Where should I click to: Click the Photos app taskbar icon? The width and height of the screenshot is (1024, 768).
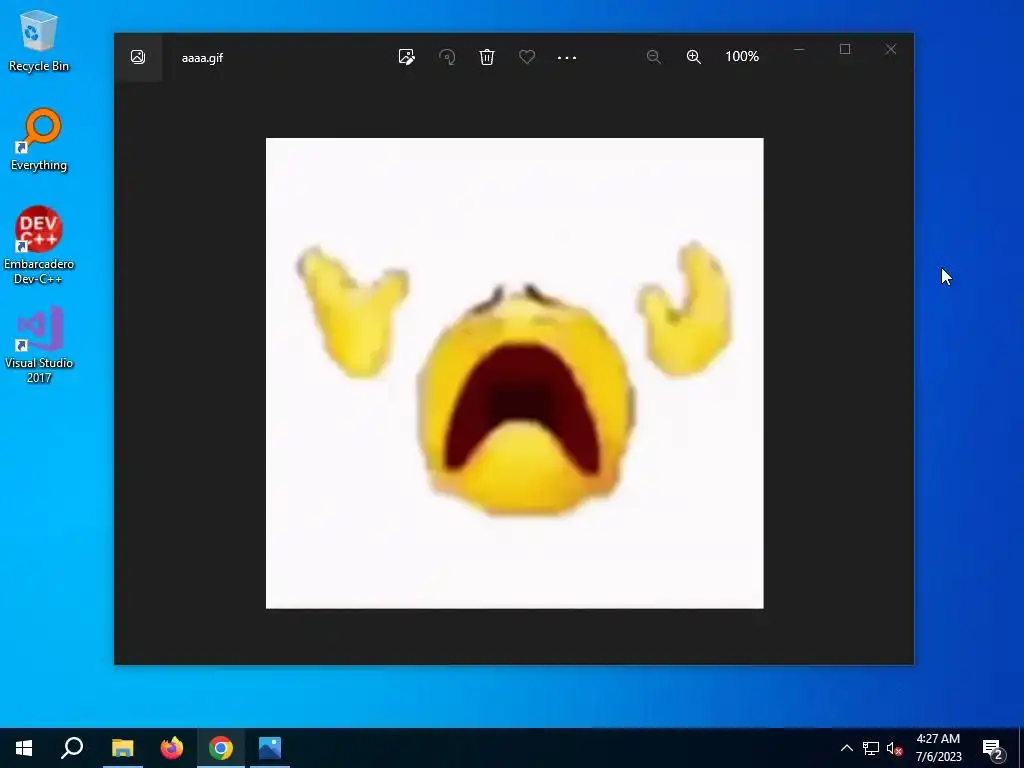270,748
